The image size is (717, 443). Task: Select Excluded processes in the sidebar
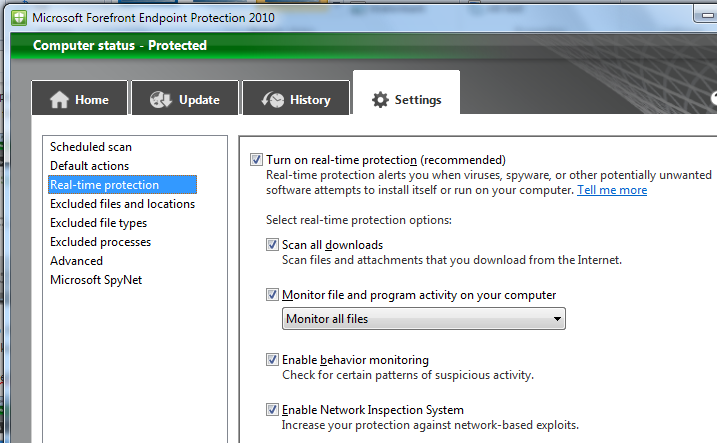[100, 242]
